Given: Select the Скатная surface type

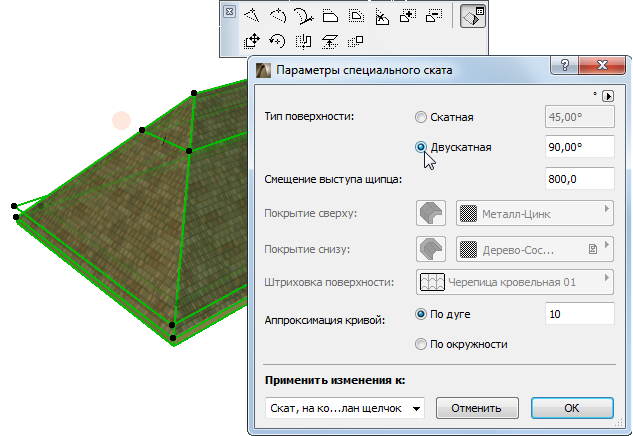Looking at the screenshot, I should pos(421,117).
